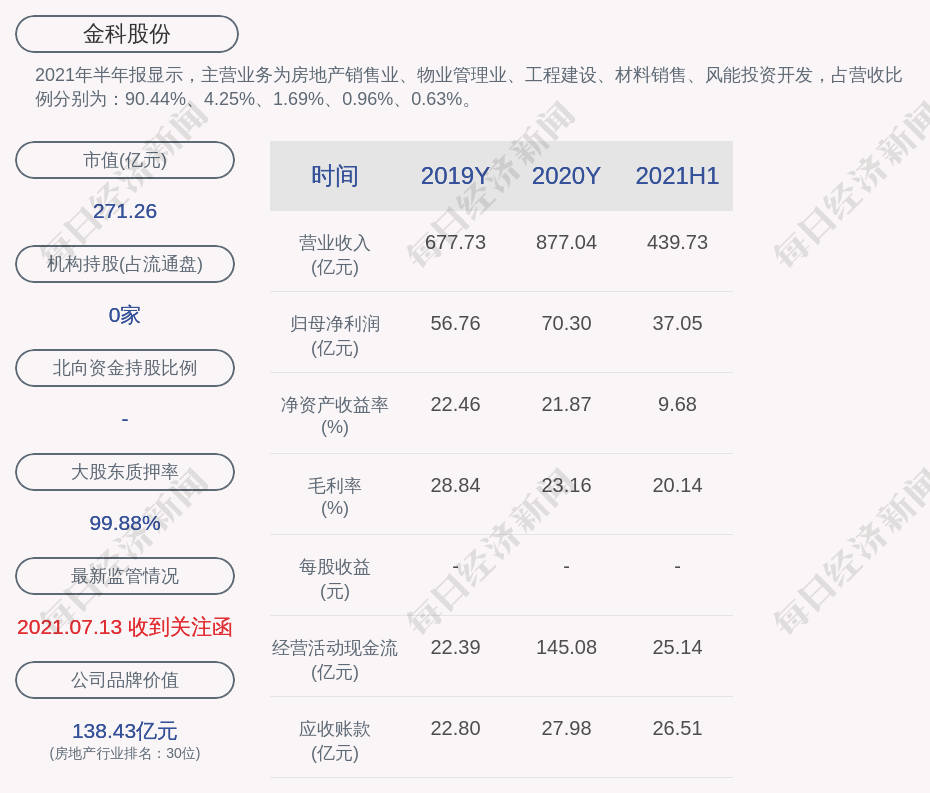
Task: Select the 应收账款(亿元) row label
Action: (x=335, y=741)
